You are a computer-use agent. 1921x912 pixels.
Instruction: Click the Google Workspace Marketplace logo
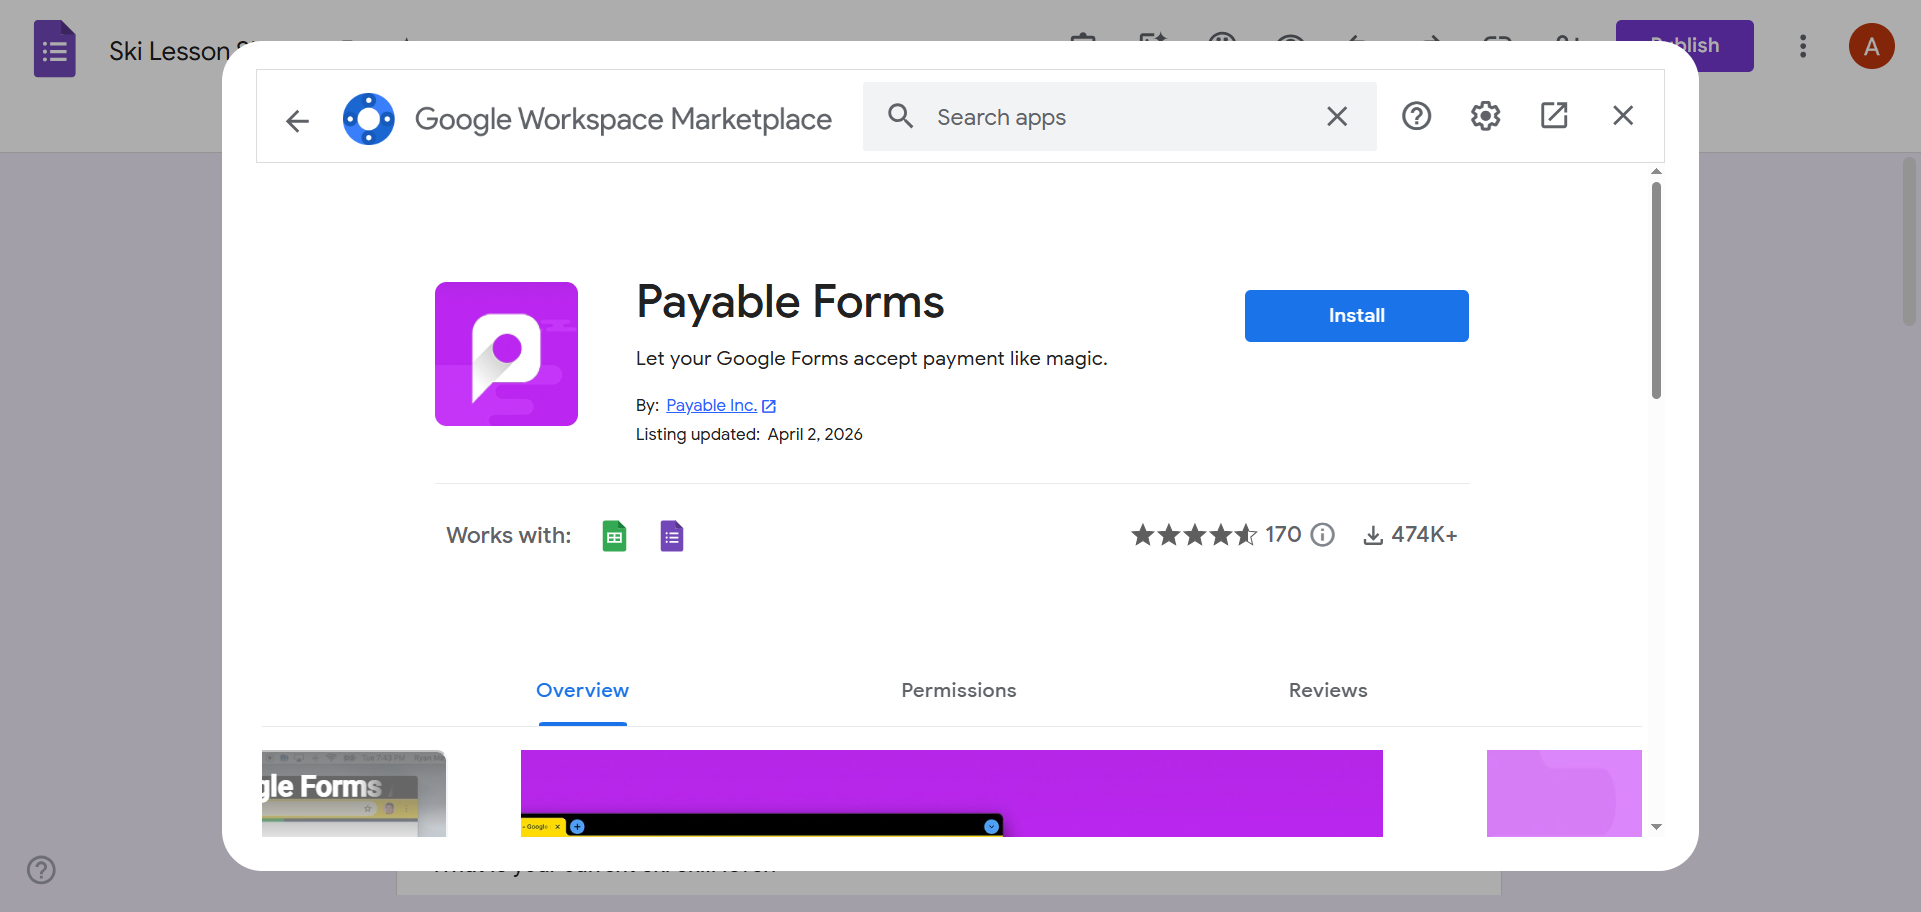pyautogui.click(x=369, y=118)
